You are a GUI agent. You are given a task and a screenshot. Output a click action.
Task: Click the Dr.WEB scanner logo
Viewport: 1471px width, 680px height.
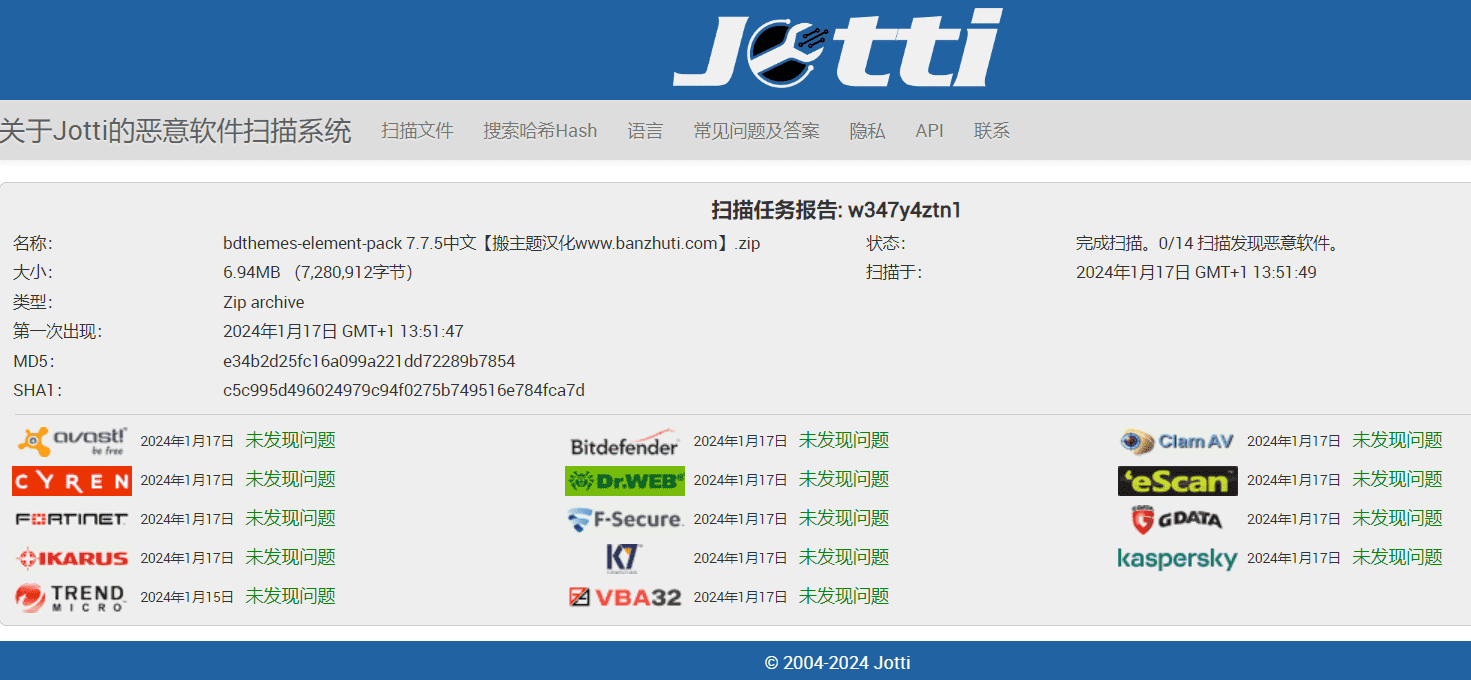click(625, 481)
